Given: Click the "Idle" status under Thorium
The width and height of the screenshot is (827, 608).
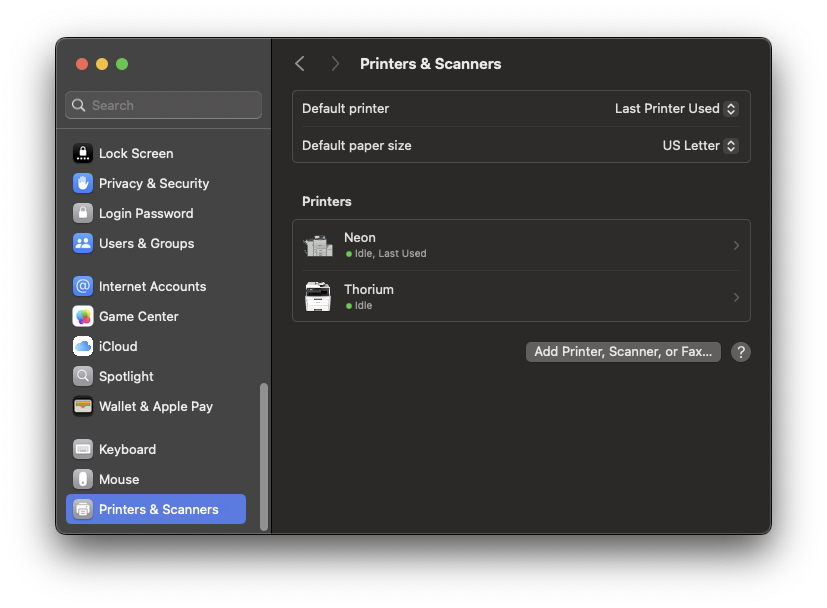Looking at the screenshot, I should pyautogui.click(x=363, y=305).
